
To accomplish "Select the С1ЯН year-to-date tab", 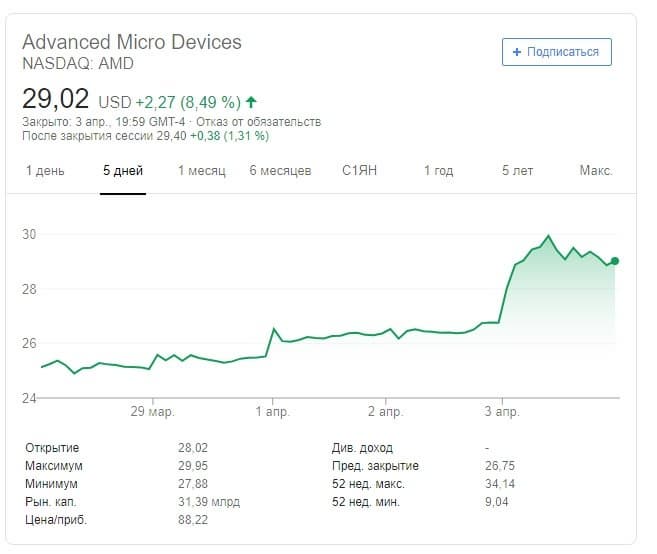I will pos(359,171).
